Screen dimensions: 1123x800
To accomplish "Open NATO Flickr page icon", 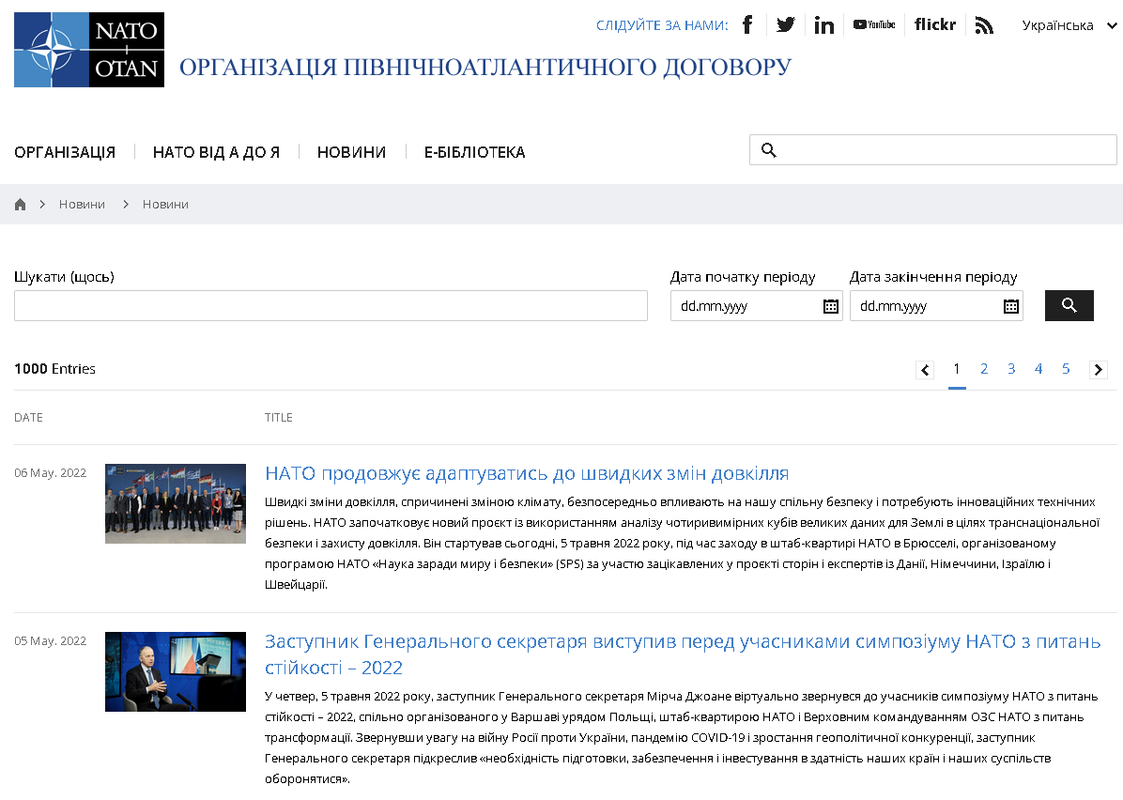I will tap(935, 24).
